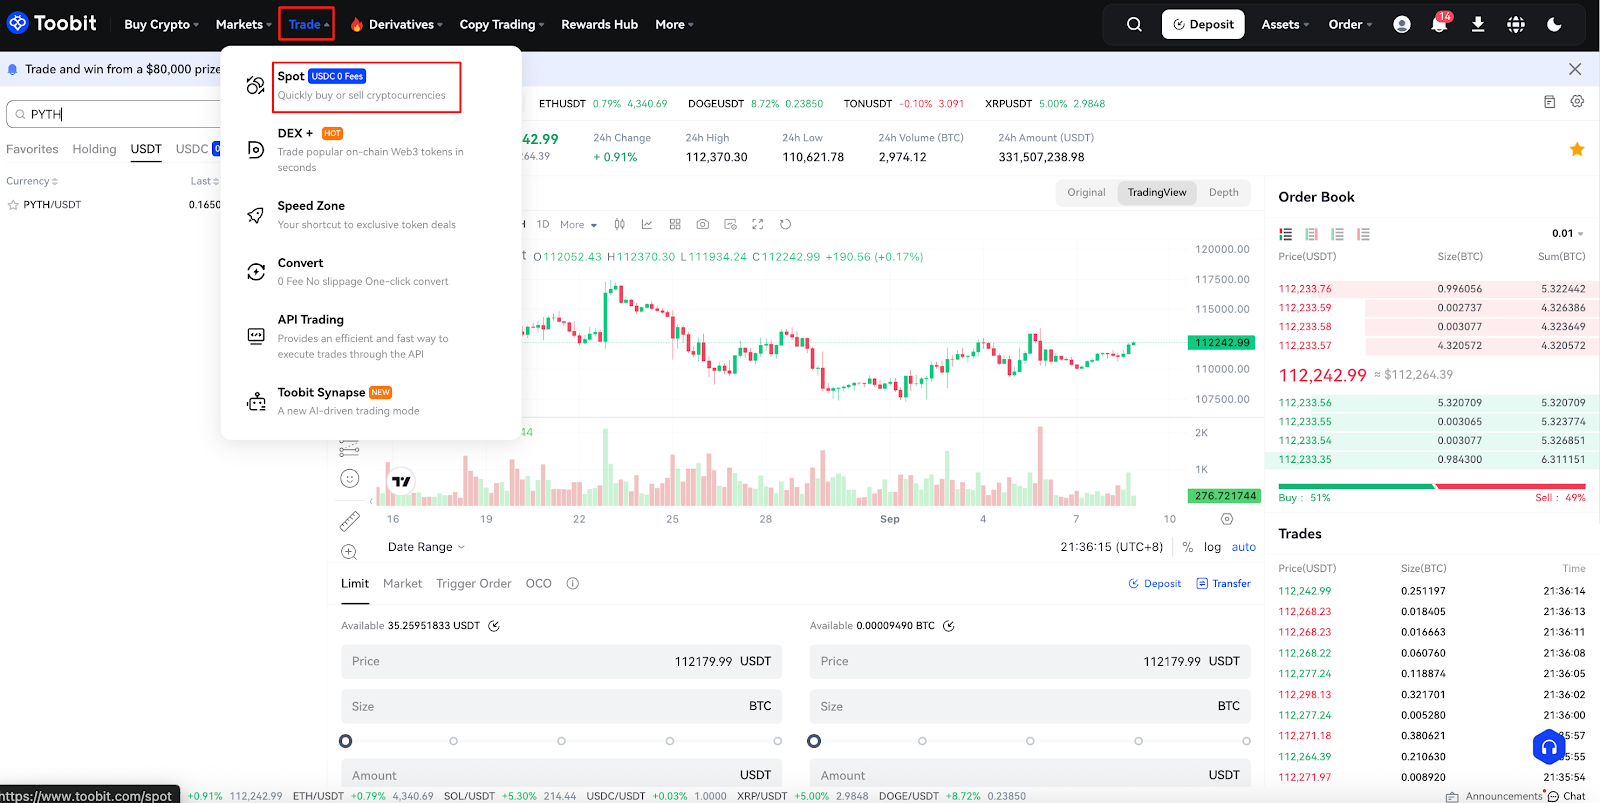Show both sides order book view icon
This screenshot has height=803, width=1600.
pyautogui.click(x=1286, y=234)
